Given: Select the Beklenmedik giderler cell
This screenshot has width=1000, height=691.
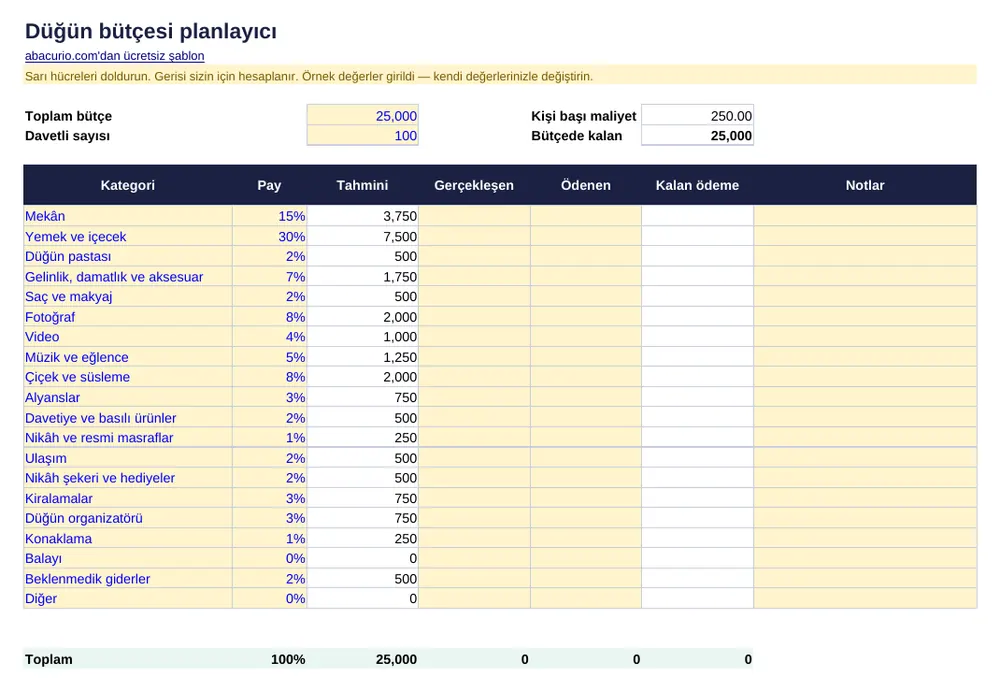Looking at the screenshot, I should point(128,578).
